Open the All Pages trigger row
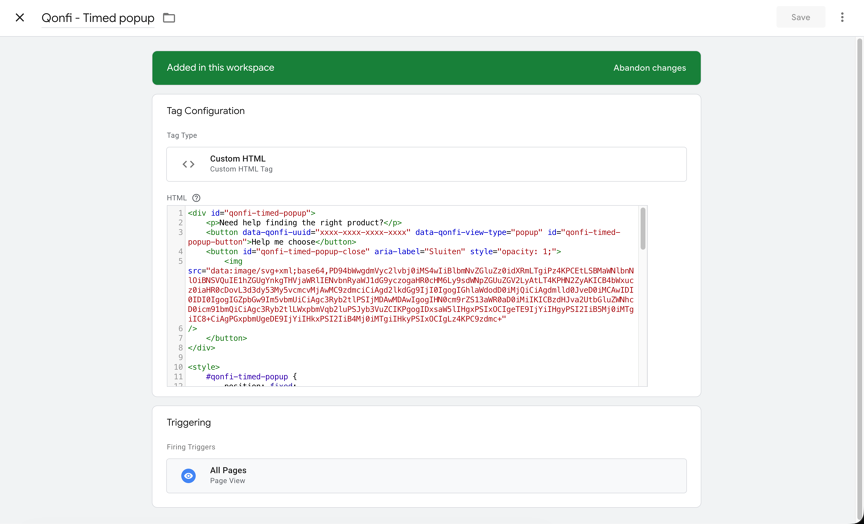Screen dimensions: 864x524 [426, 476]
